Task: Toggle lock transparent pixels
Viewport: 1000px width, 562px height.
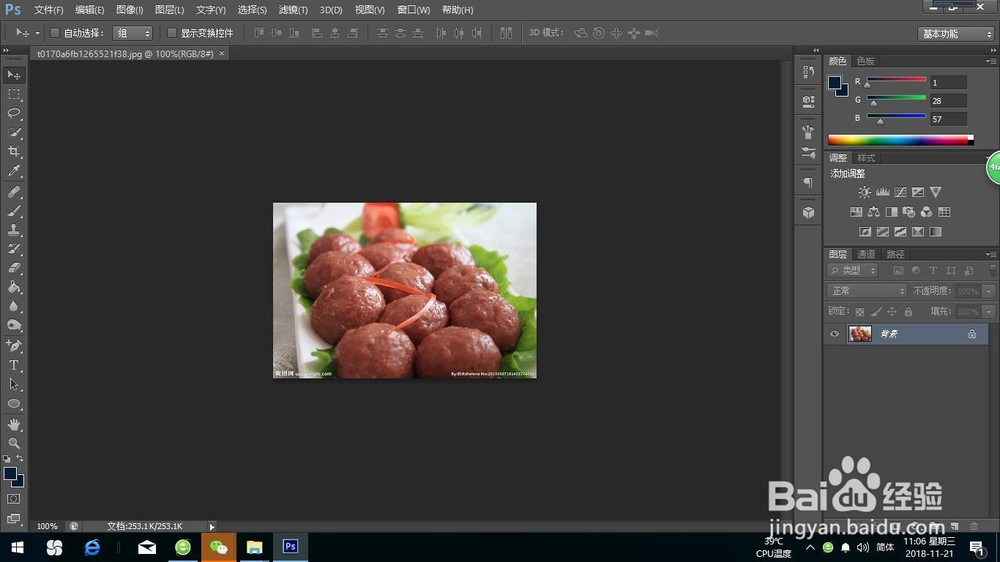Action: (x=860, y=312)
